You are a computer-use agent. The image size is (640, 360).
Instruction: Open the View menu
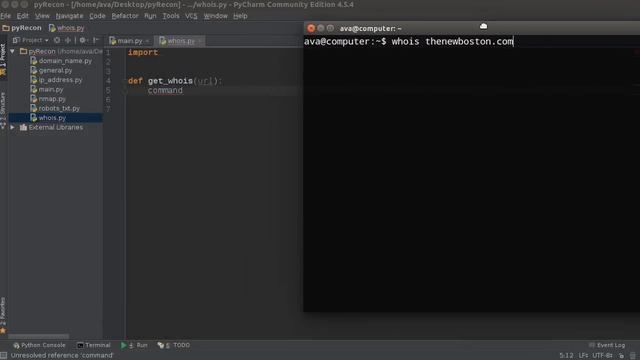(x=42, y=16)
